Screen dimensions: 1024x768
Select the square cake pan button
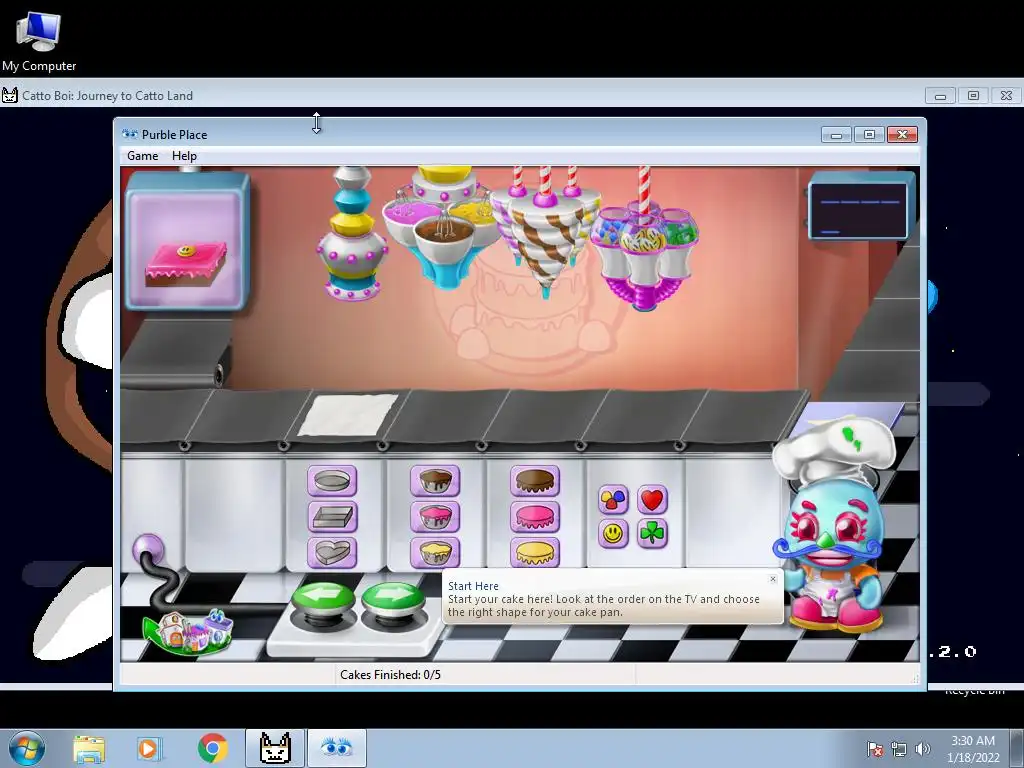coord(332,517)
